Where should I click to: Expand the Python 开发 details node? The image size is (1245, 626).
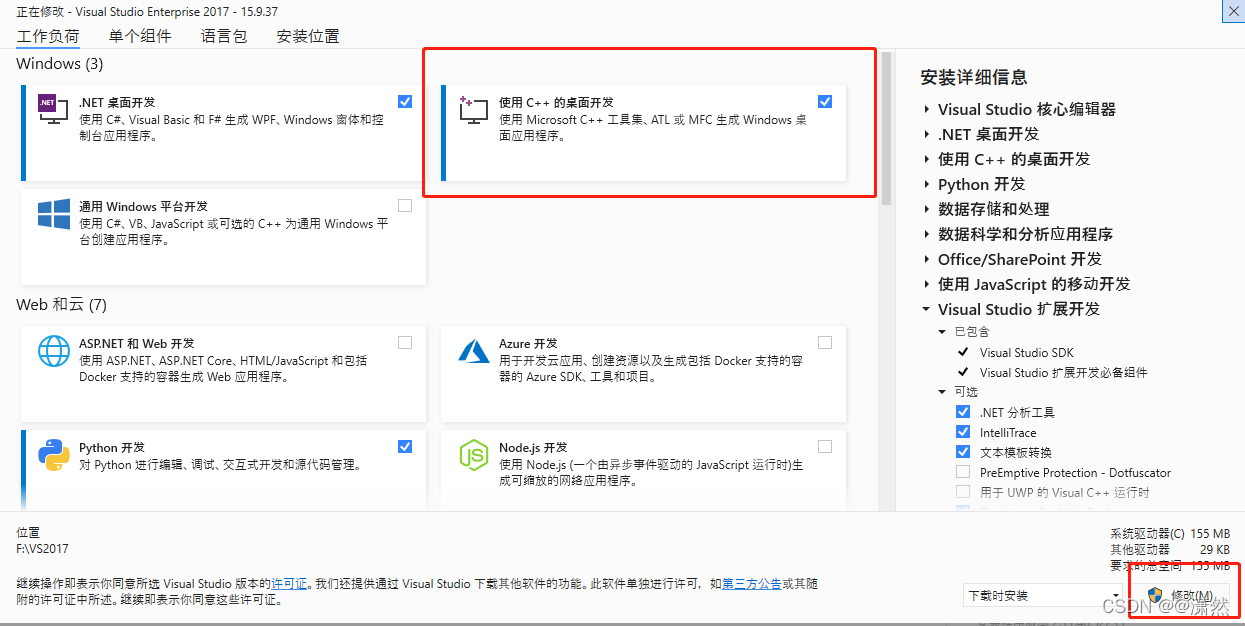coord(926,184)
